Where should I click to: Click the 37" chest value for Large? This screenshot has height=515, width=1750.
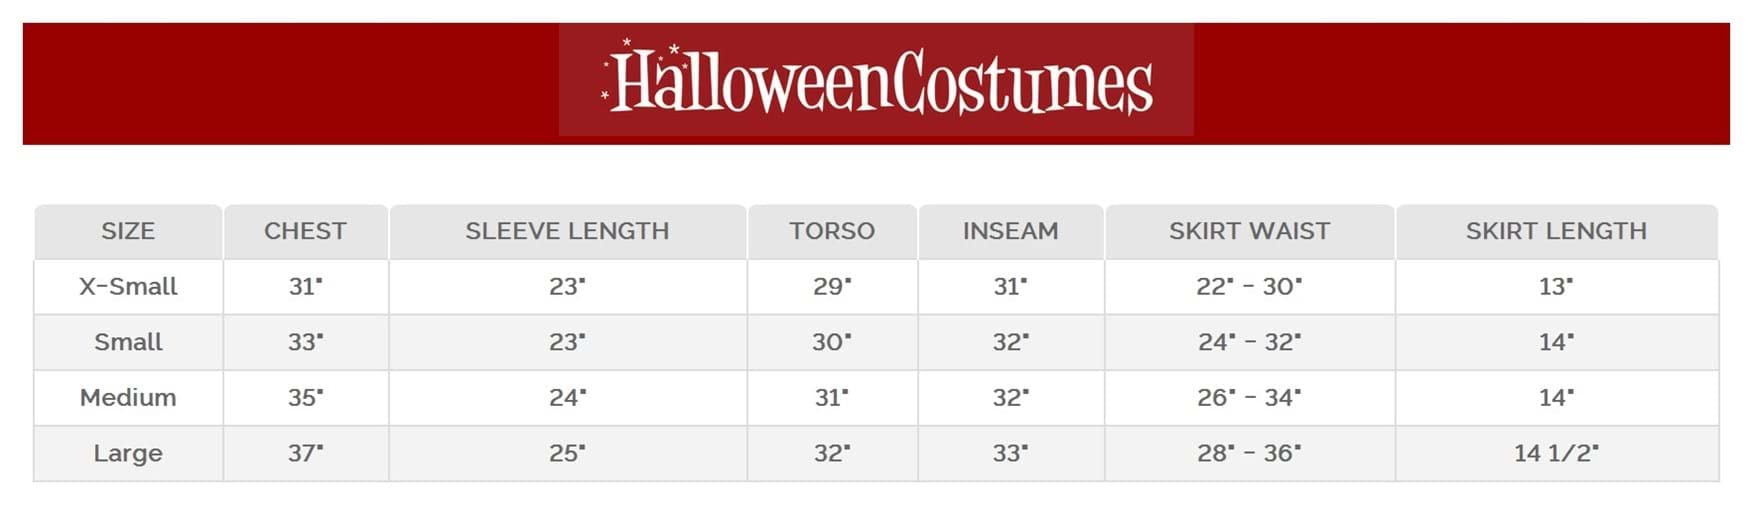coord(305,453)
